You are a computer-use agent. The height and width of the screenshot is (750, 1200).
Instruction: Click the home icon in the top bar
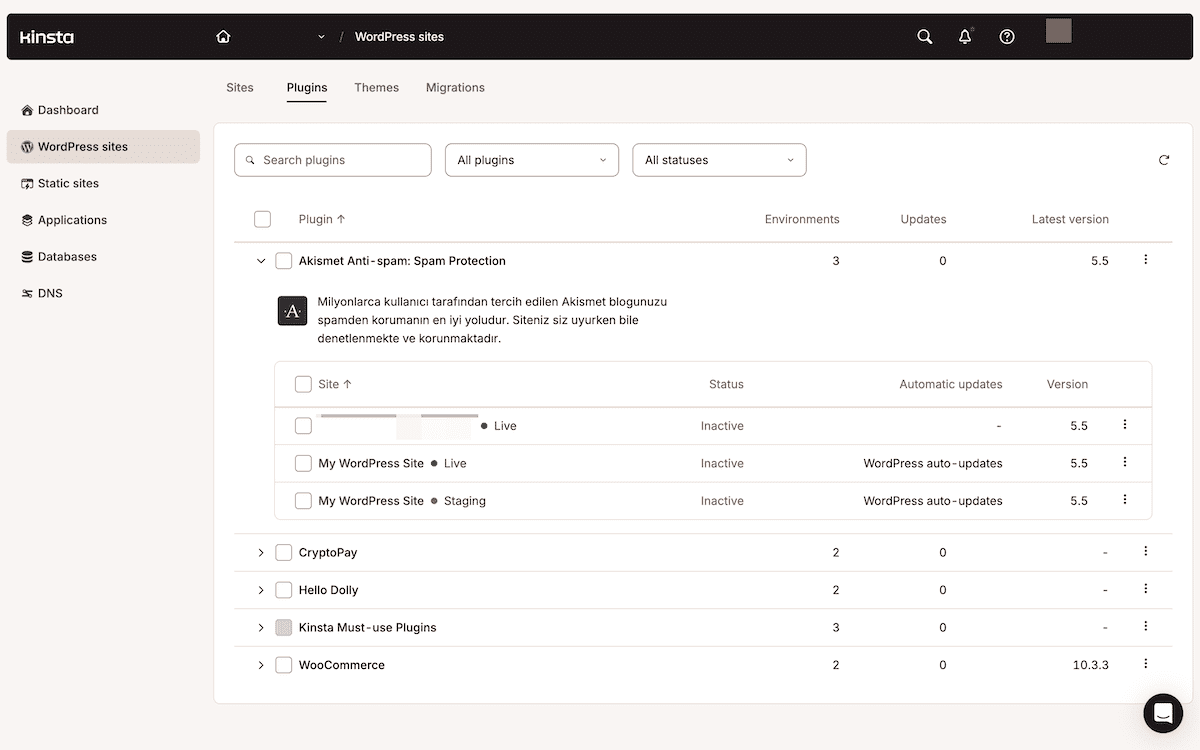pyautogui.click(x=222, y=35)
